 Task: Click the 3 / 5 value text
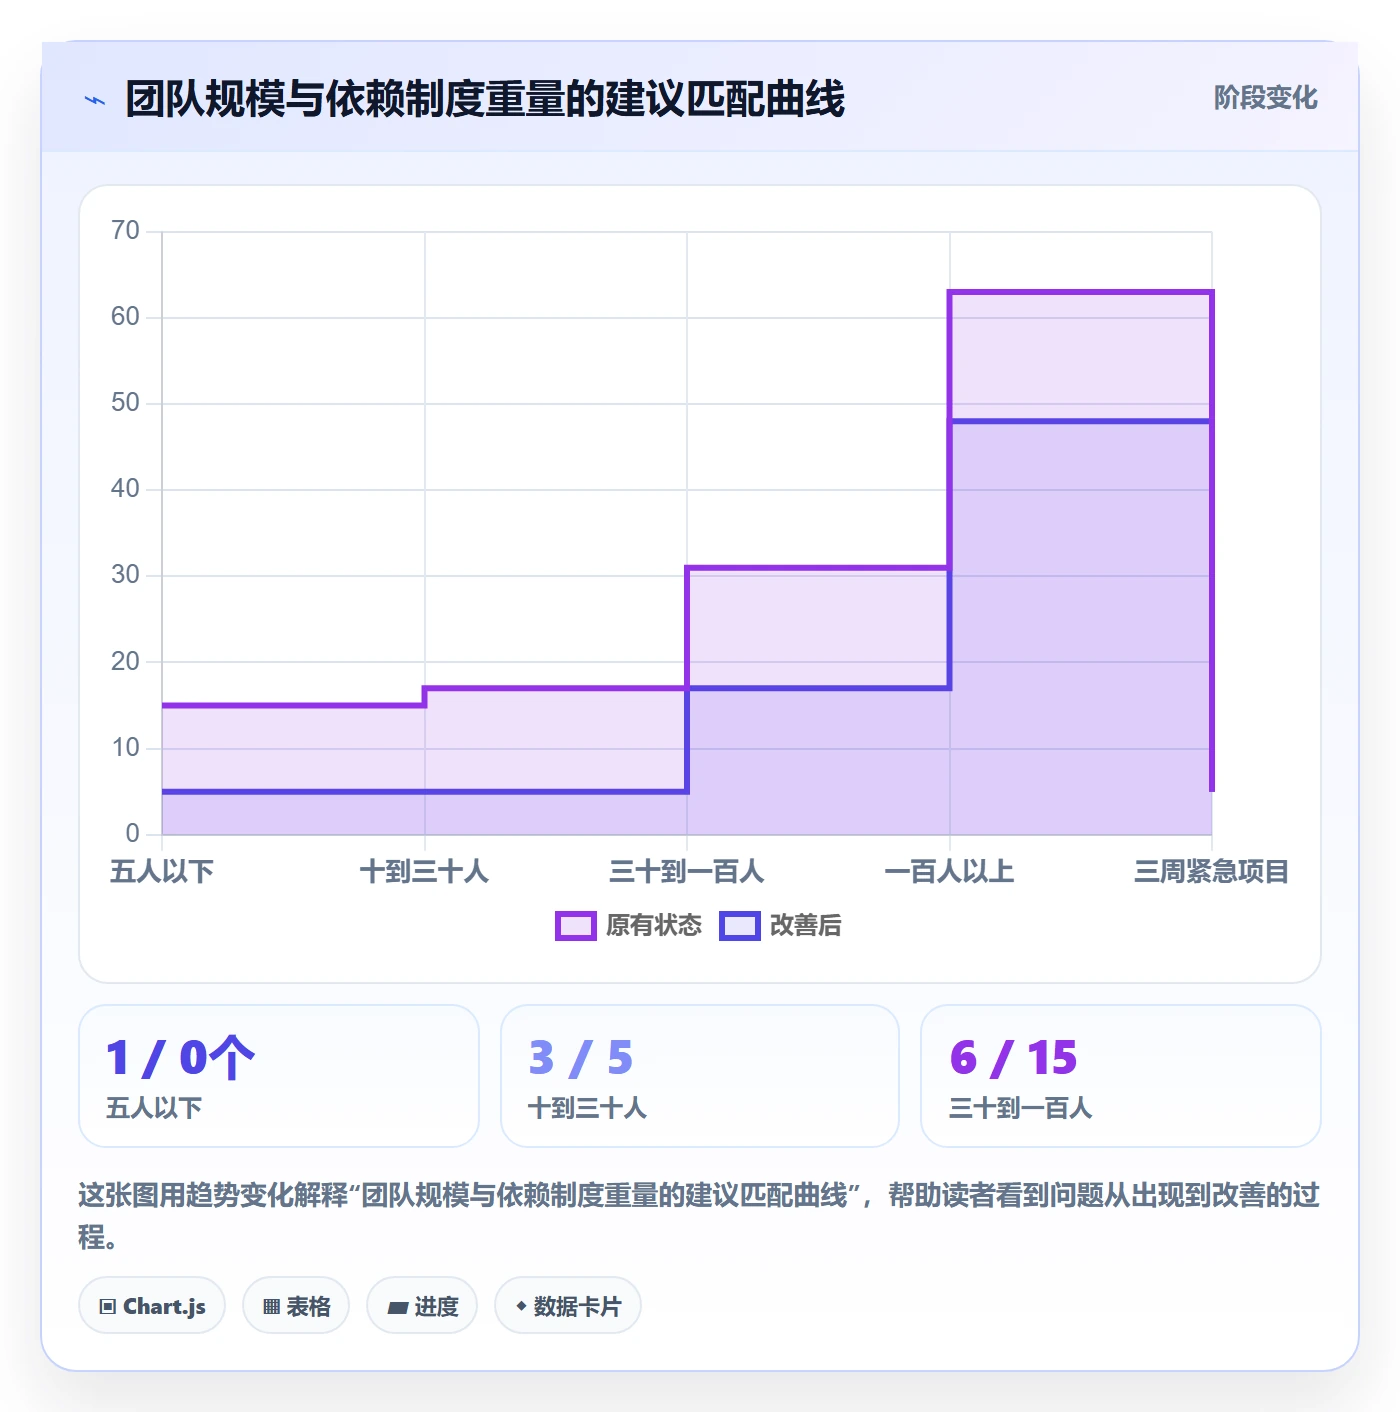pos(581,1058)
